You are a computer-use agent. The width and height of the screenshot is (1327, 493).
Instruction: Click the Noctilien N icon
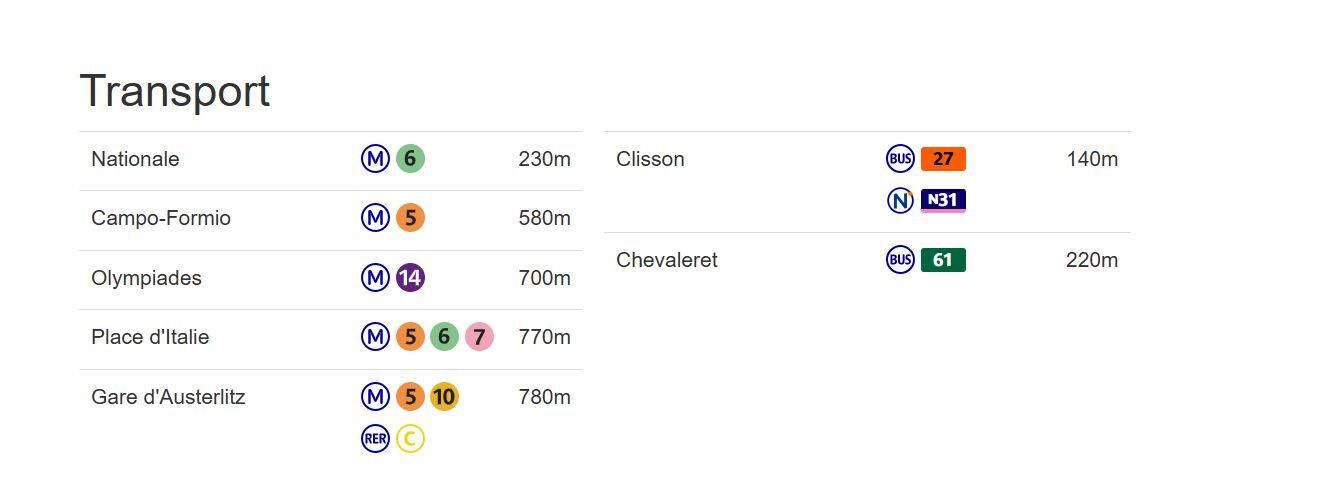pos(900,200)
